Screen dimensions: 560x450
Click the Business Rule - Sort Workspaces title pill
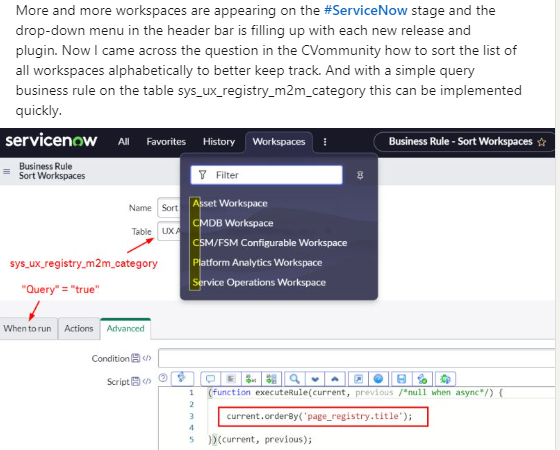(x=464, y=142)
